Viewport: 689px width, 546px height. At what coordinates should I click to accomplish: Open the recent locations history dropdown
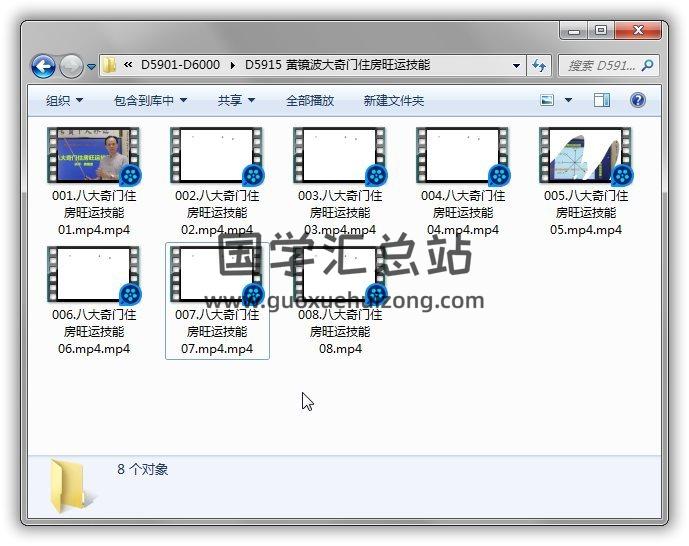coord(92,67)
